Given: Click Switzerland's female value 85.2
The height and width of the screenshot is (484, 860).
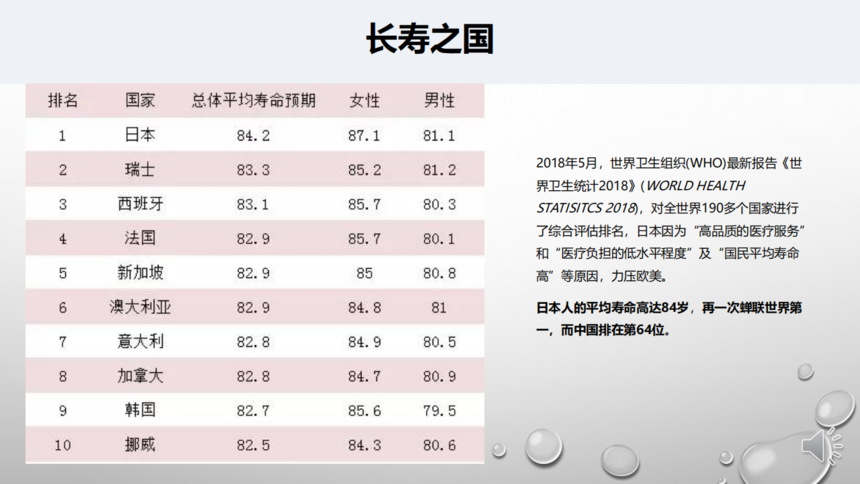Looking at the screenshot, I should click(x=364, y=170).
